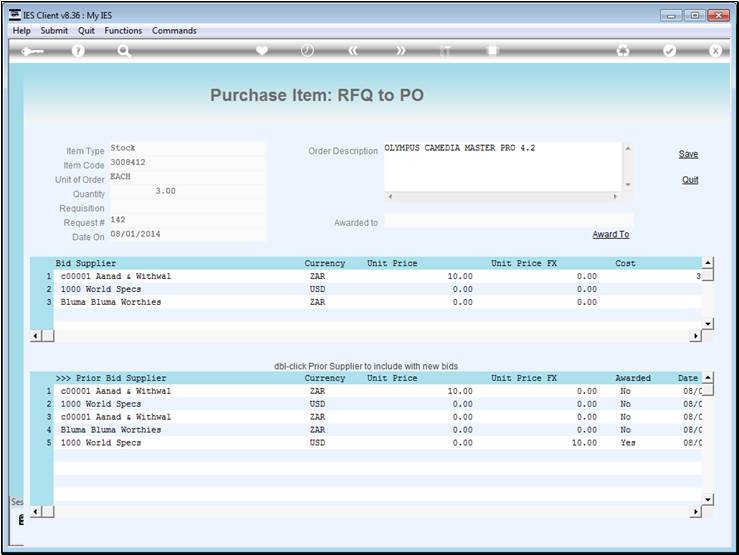This screenshot has width=739, height=555.
Task: Click Prior Bid Supplier grid scroll up arrow
Action: pos(708,378)
